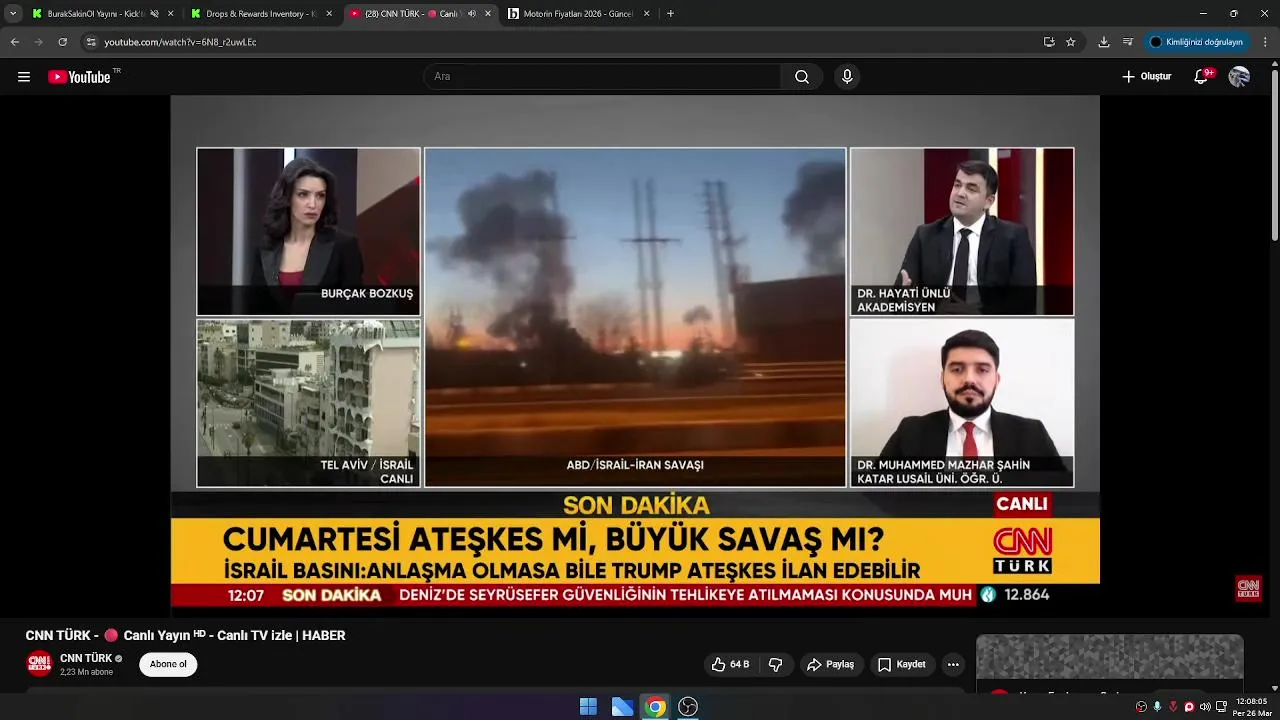Open OBS Studio from the taskbar
This screenshot has width=1280, height=720.
pyautogui.click(x=688, y=707)
